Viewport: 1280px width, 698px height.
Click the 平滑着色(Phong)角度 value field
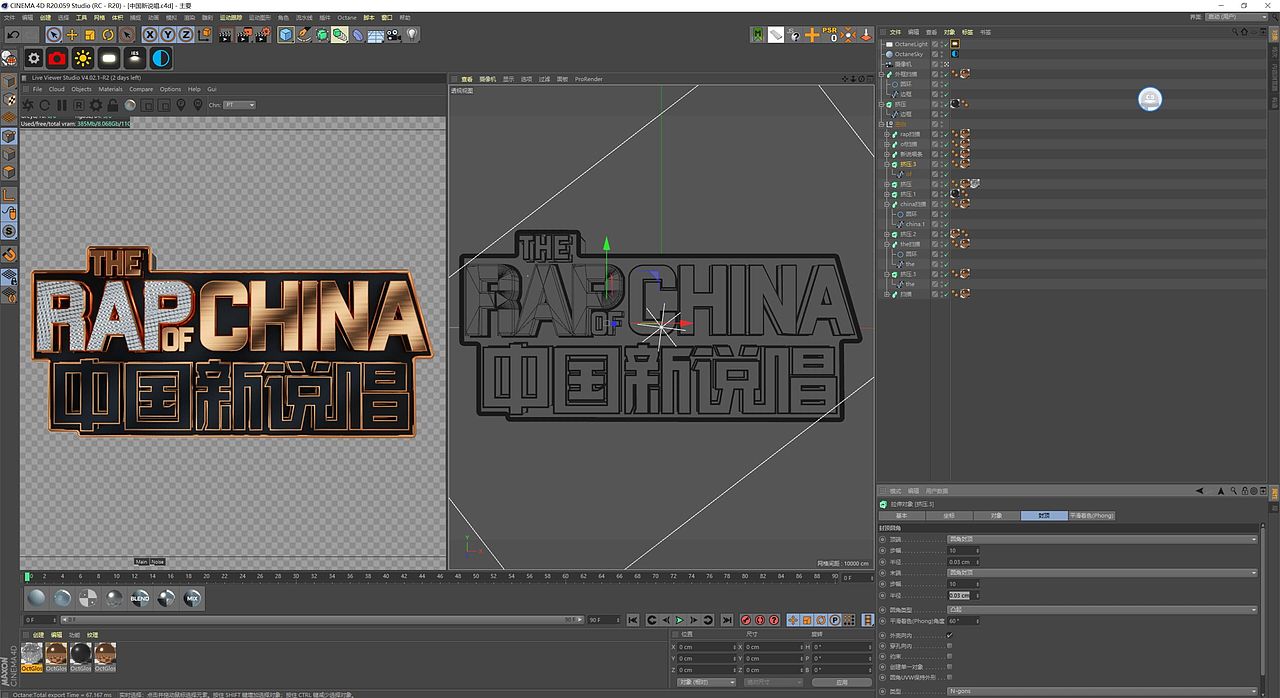tap(964, 621)
